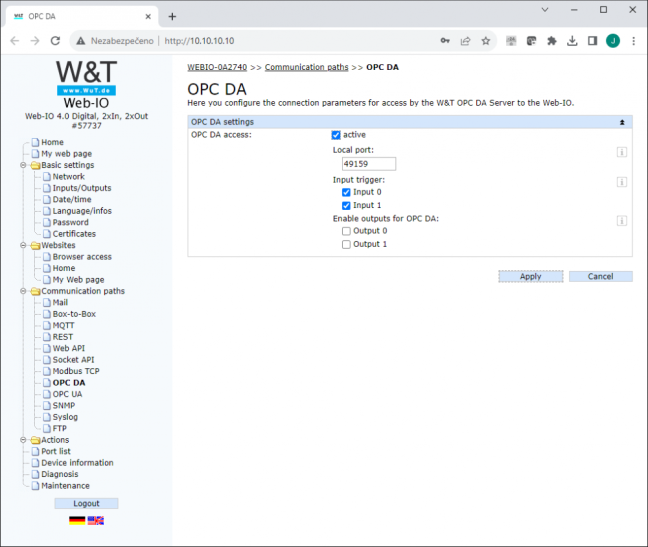The height and width of the screenshot is (547, 648).
Task: Open browser downloads
Action: (572, 41)
